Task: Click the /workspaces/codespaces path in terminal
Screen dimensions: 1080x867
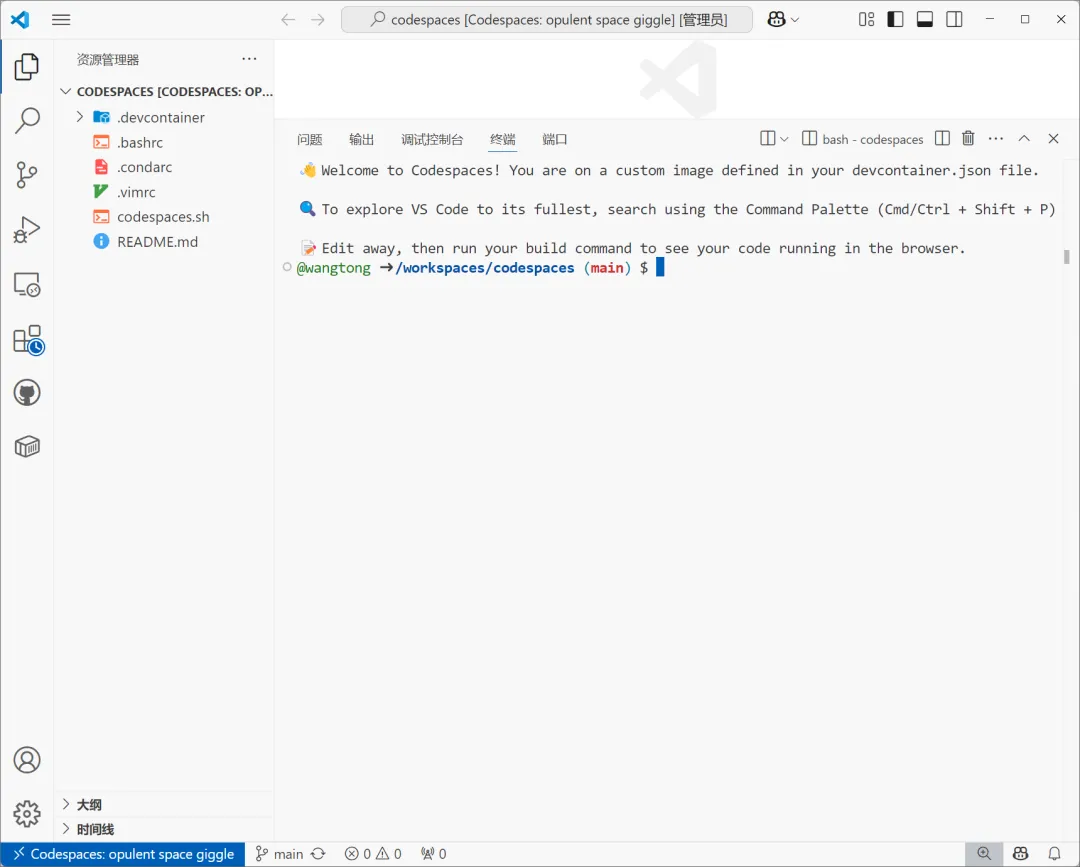Action: [485, 268]
